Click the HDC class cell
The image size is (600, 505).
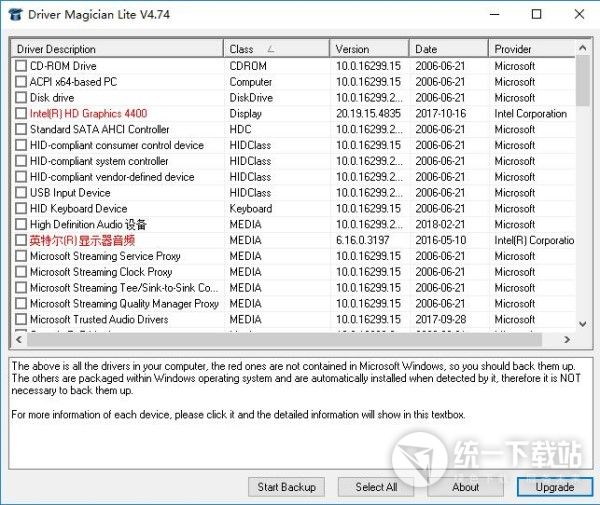(240, 129)
